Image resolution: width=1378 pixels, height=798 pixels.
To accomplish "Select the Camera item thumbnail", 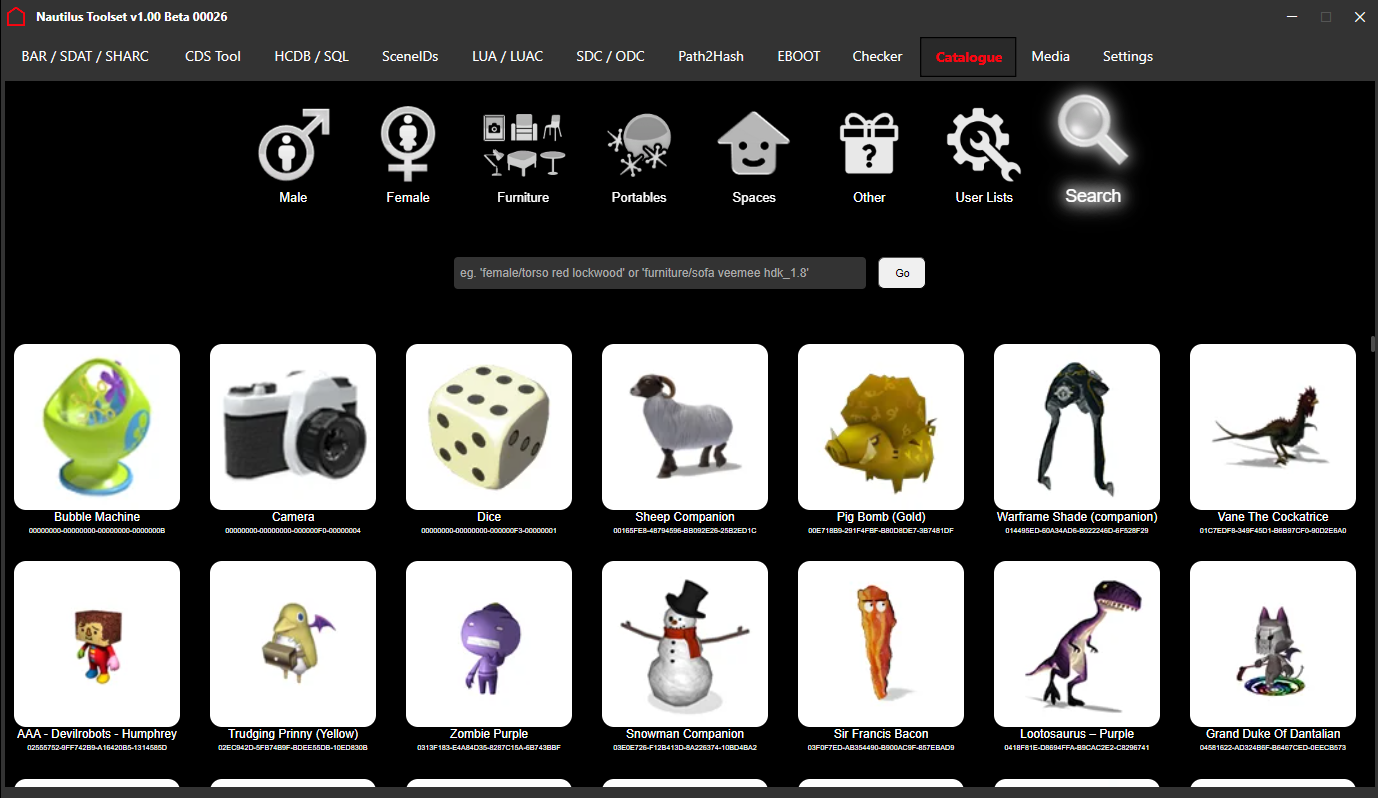I will click(293, 427).
